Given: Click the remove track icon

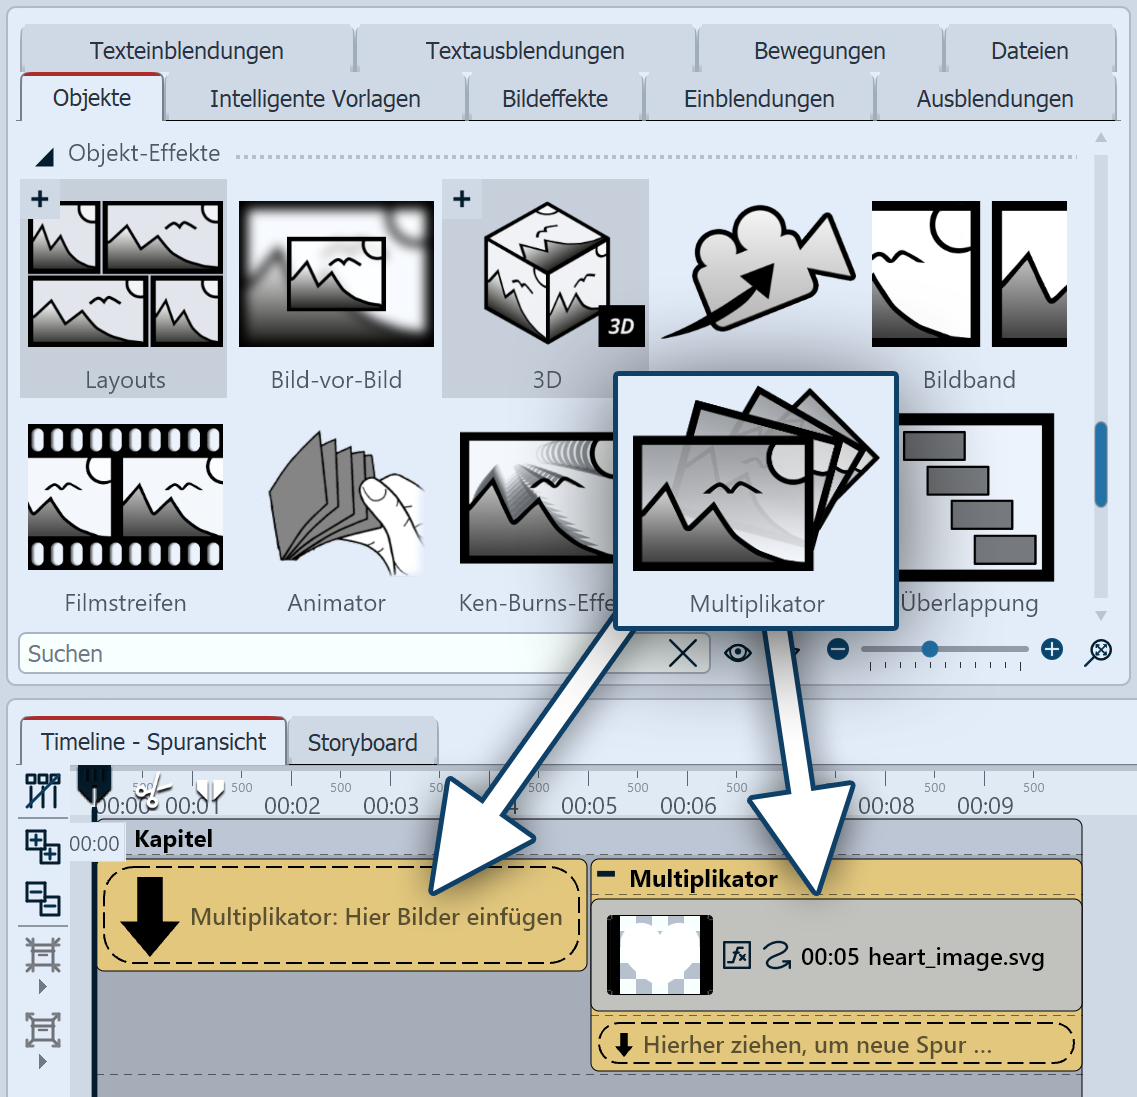Looking at the screenshot, I should point(43,899).
